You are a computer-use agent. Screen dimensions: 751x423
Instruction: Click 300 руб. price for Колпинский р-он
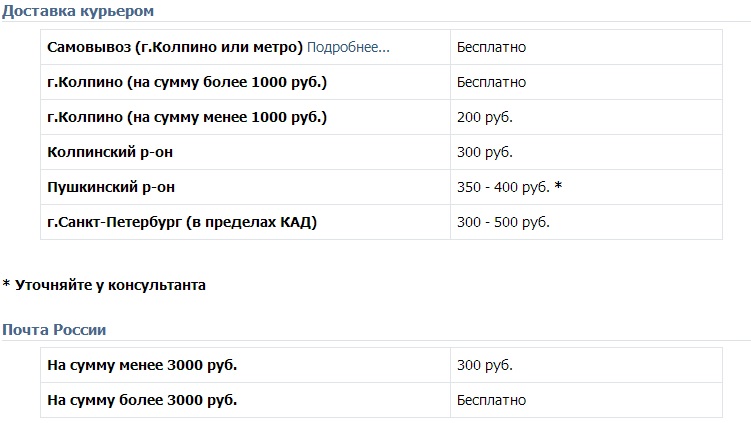point(484,152)
